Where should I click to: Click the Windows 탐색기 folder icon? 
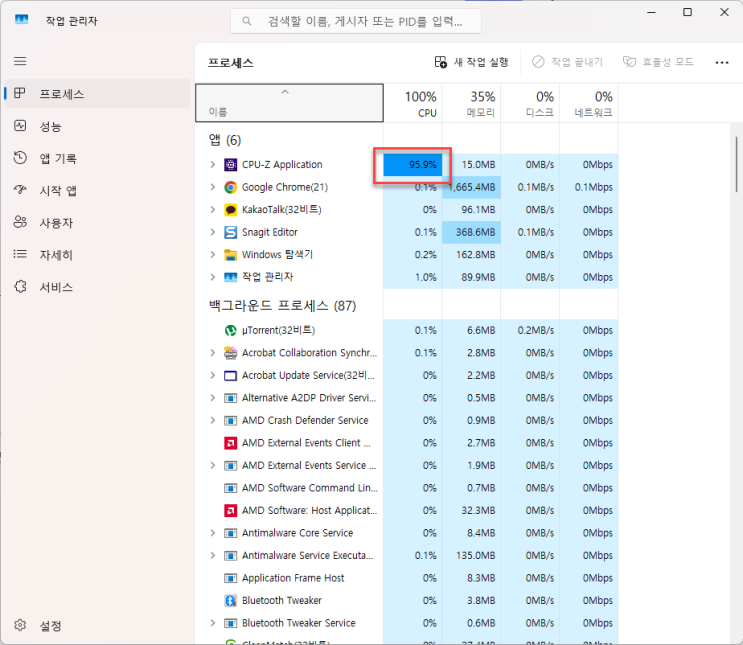pos(230,254)
